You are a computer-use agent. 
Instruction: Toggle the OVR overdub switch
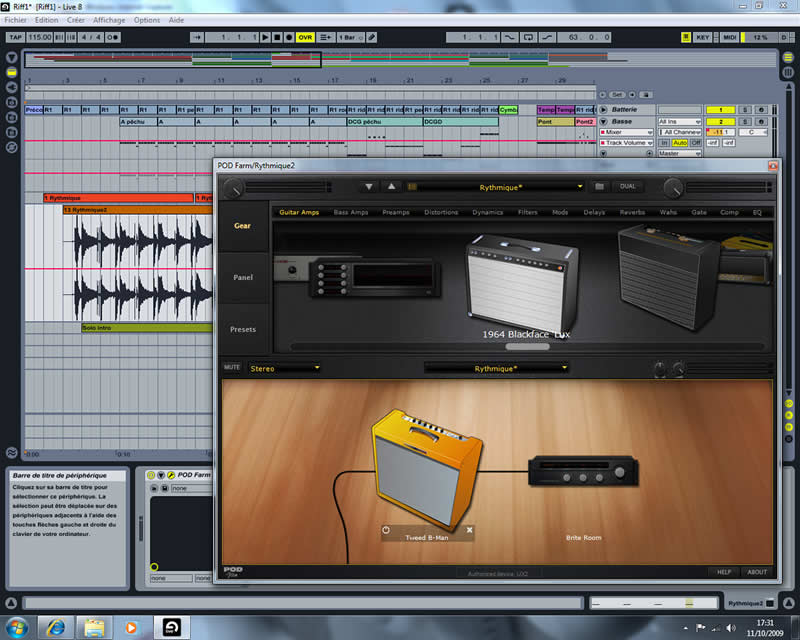pos(305,37)
